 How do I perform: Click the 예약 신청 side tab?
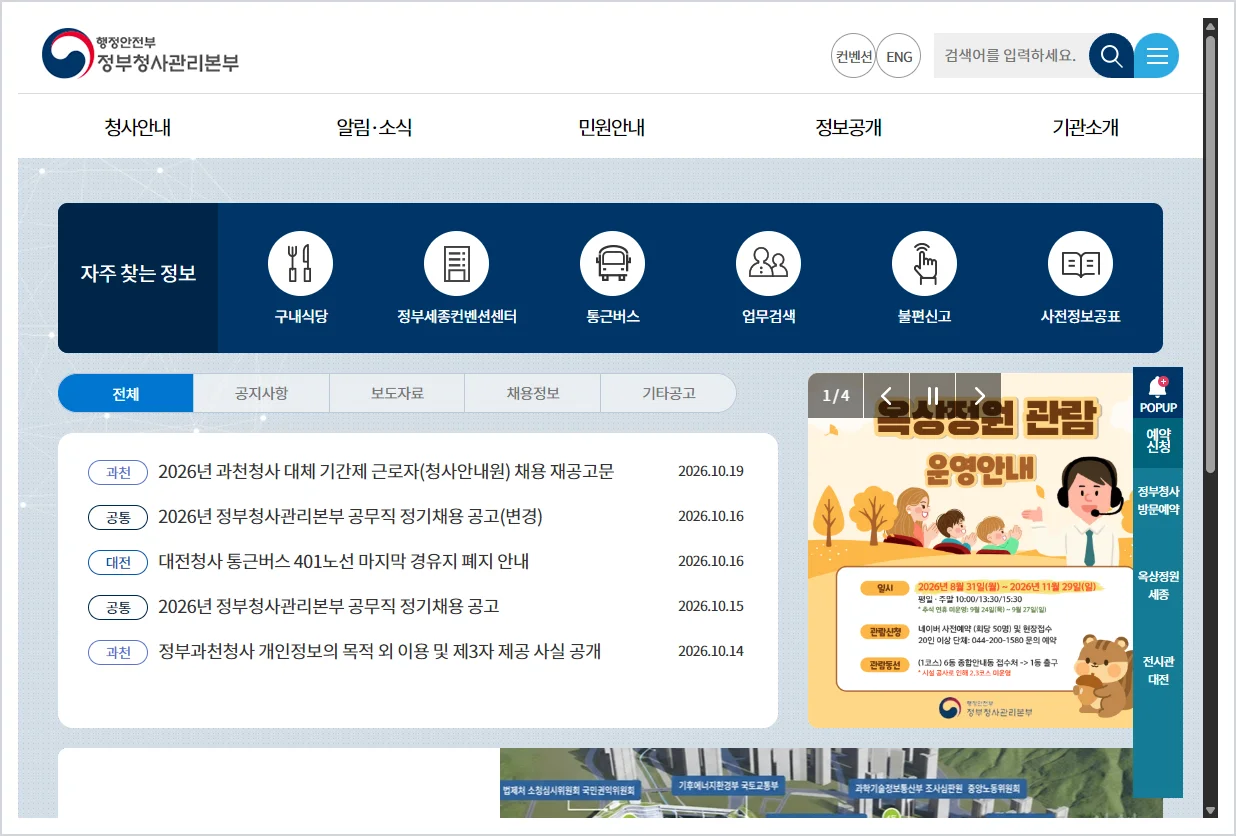pyautogui.click(x=1158, y=441)
